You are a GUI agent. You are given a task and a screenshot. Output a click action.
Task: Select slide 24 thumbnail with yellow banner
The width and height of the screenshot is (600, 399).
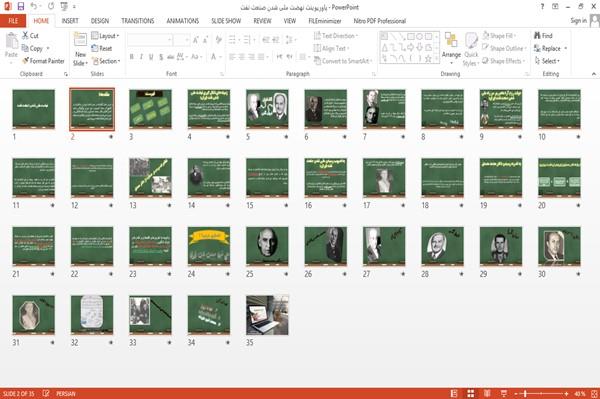[209, 246]
